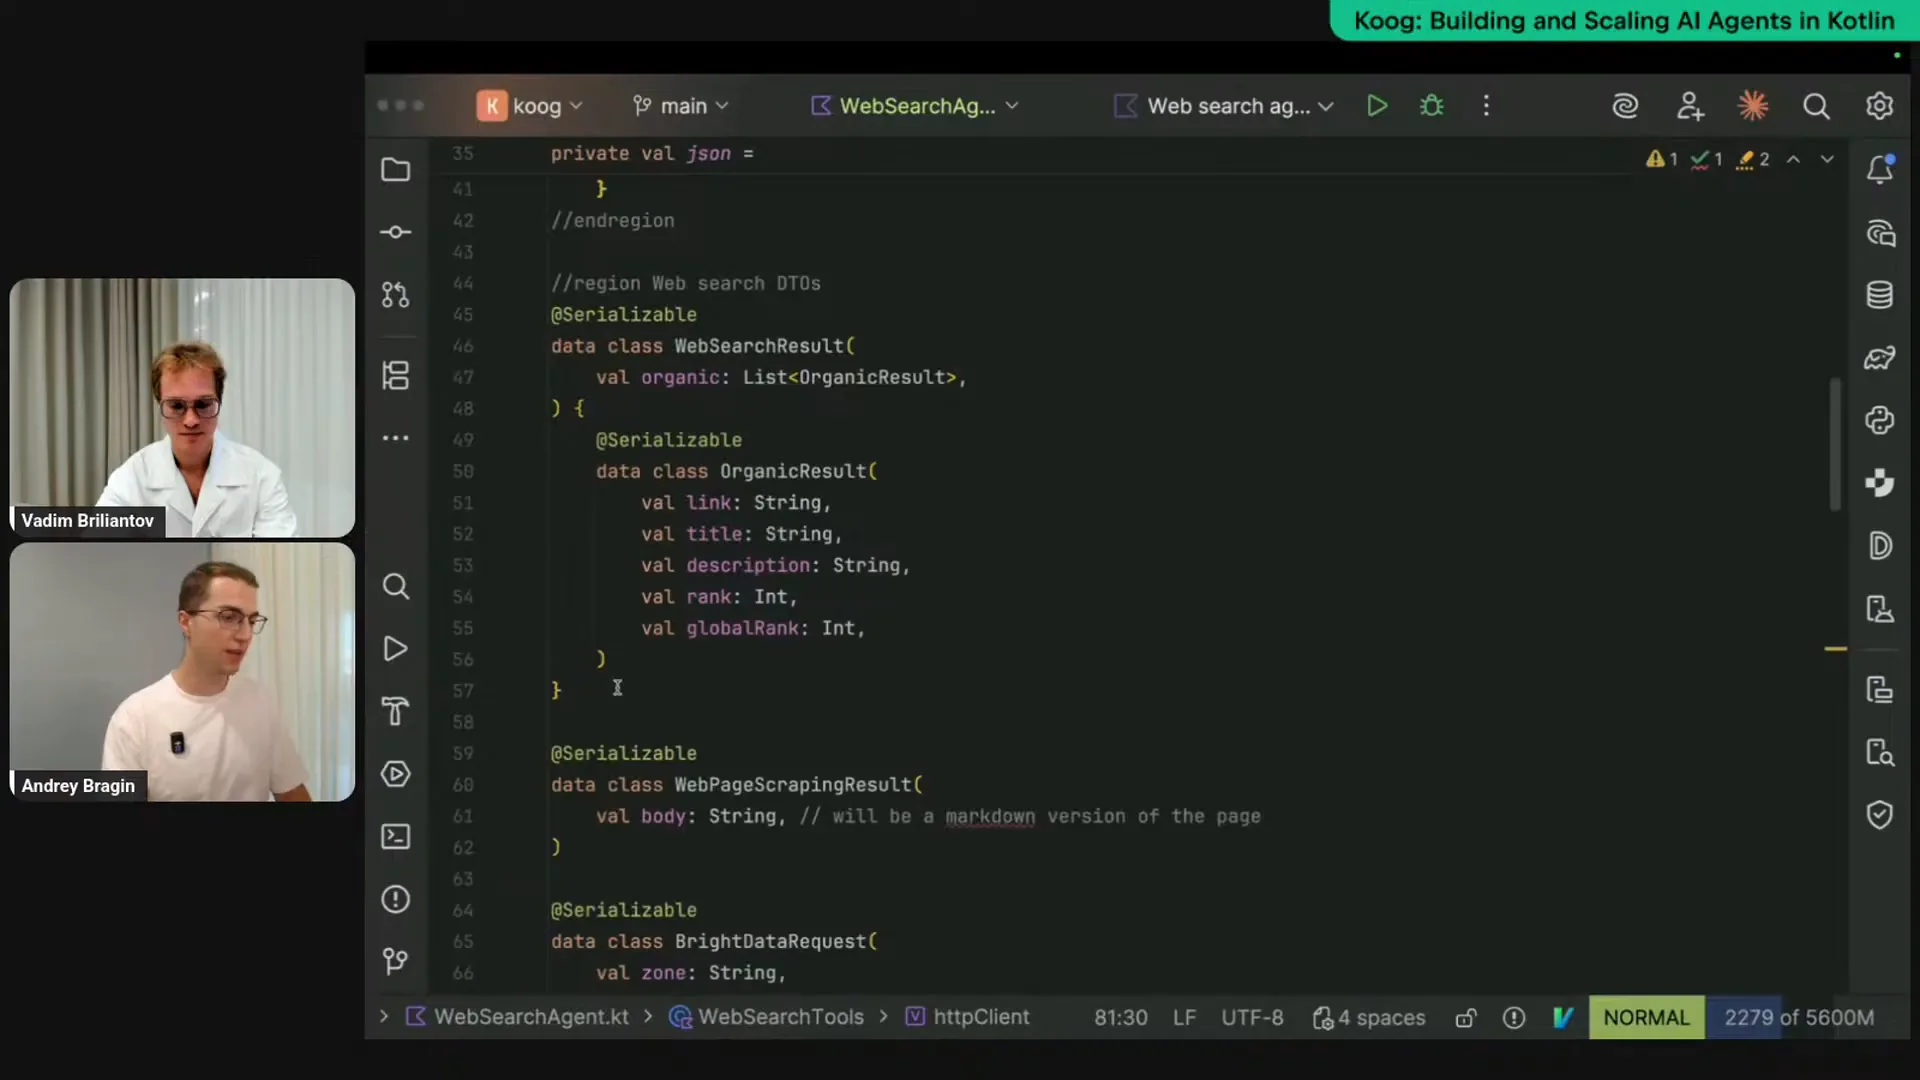Click NORMAL vim mode indicator

(1646, 1018)
